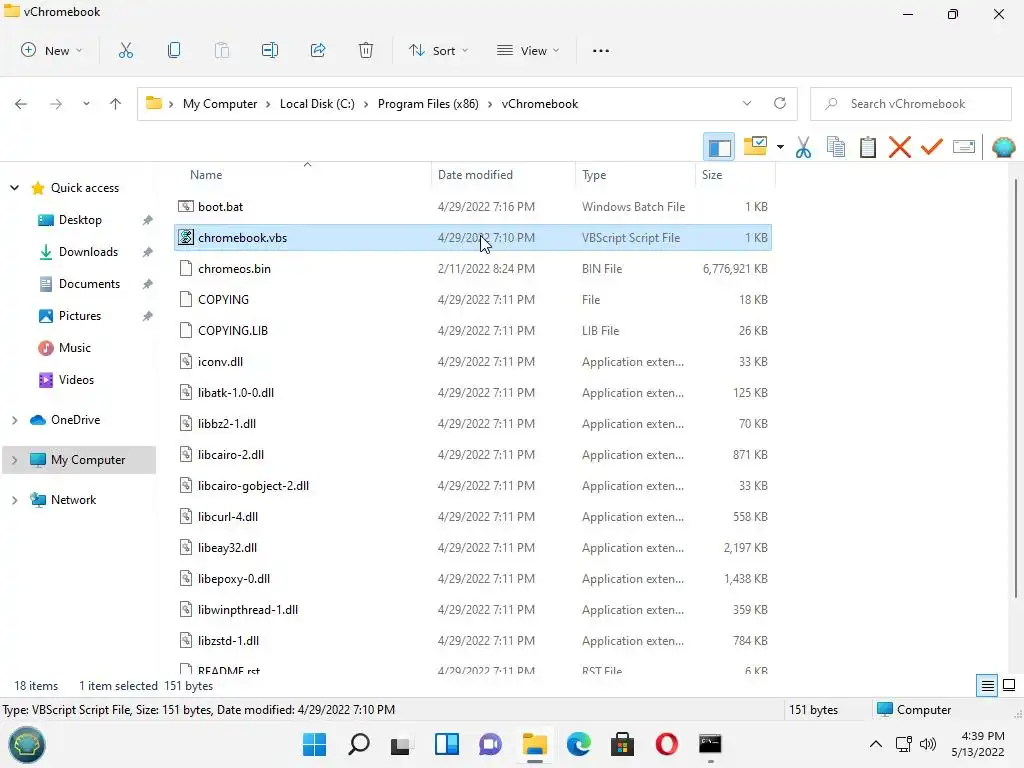The height and width of the screenshot is (768, 1024).
Task: Click Program Files (x86) breadcrumb
Action: [x=428, y=104]
